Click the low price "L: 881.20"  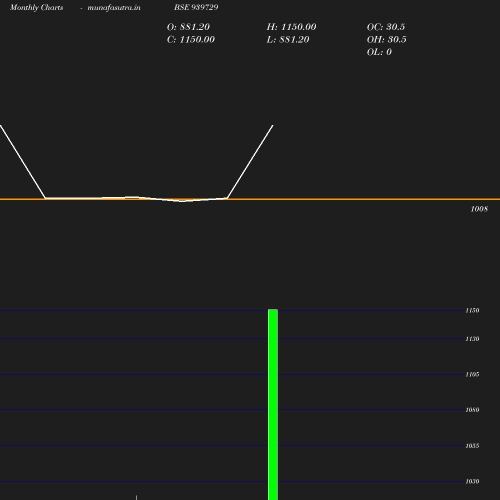[288, 40]
